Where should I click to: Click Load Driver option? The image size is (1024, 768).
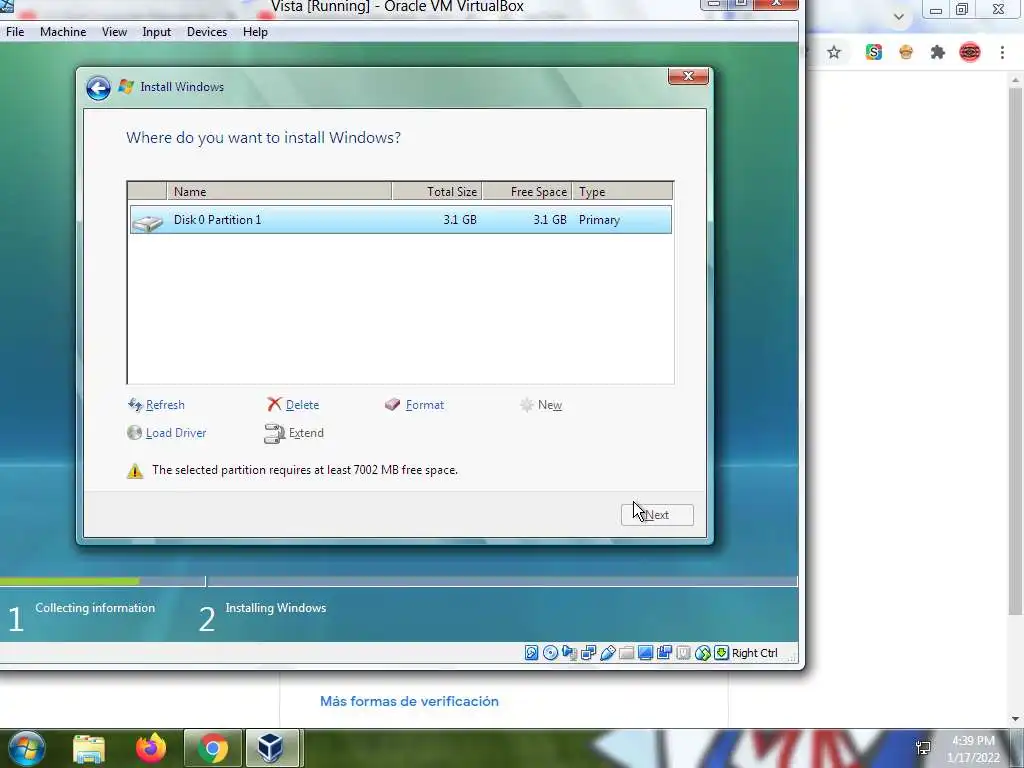pos(167,433)
